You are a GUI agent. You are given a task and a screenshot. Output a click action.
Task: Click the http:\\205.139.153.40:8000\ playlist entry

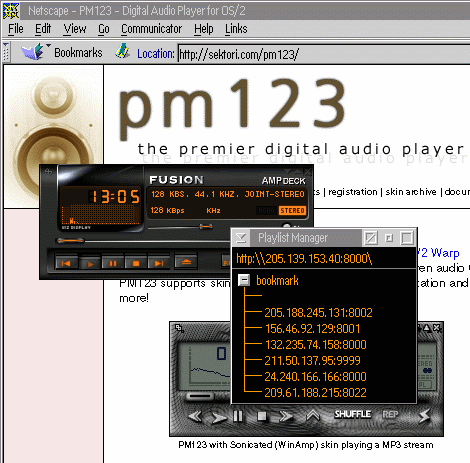click(304, 258)
